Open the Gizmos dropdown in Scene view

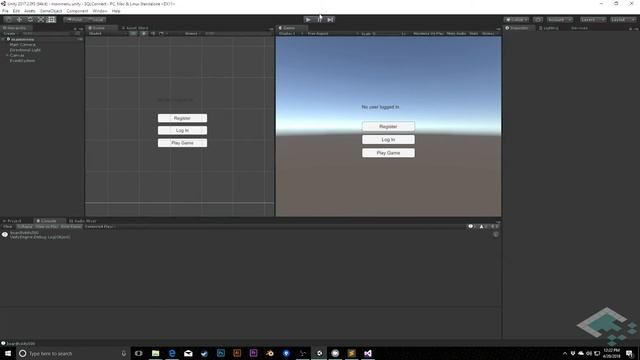coord(192,33)
